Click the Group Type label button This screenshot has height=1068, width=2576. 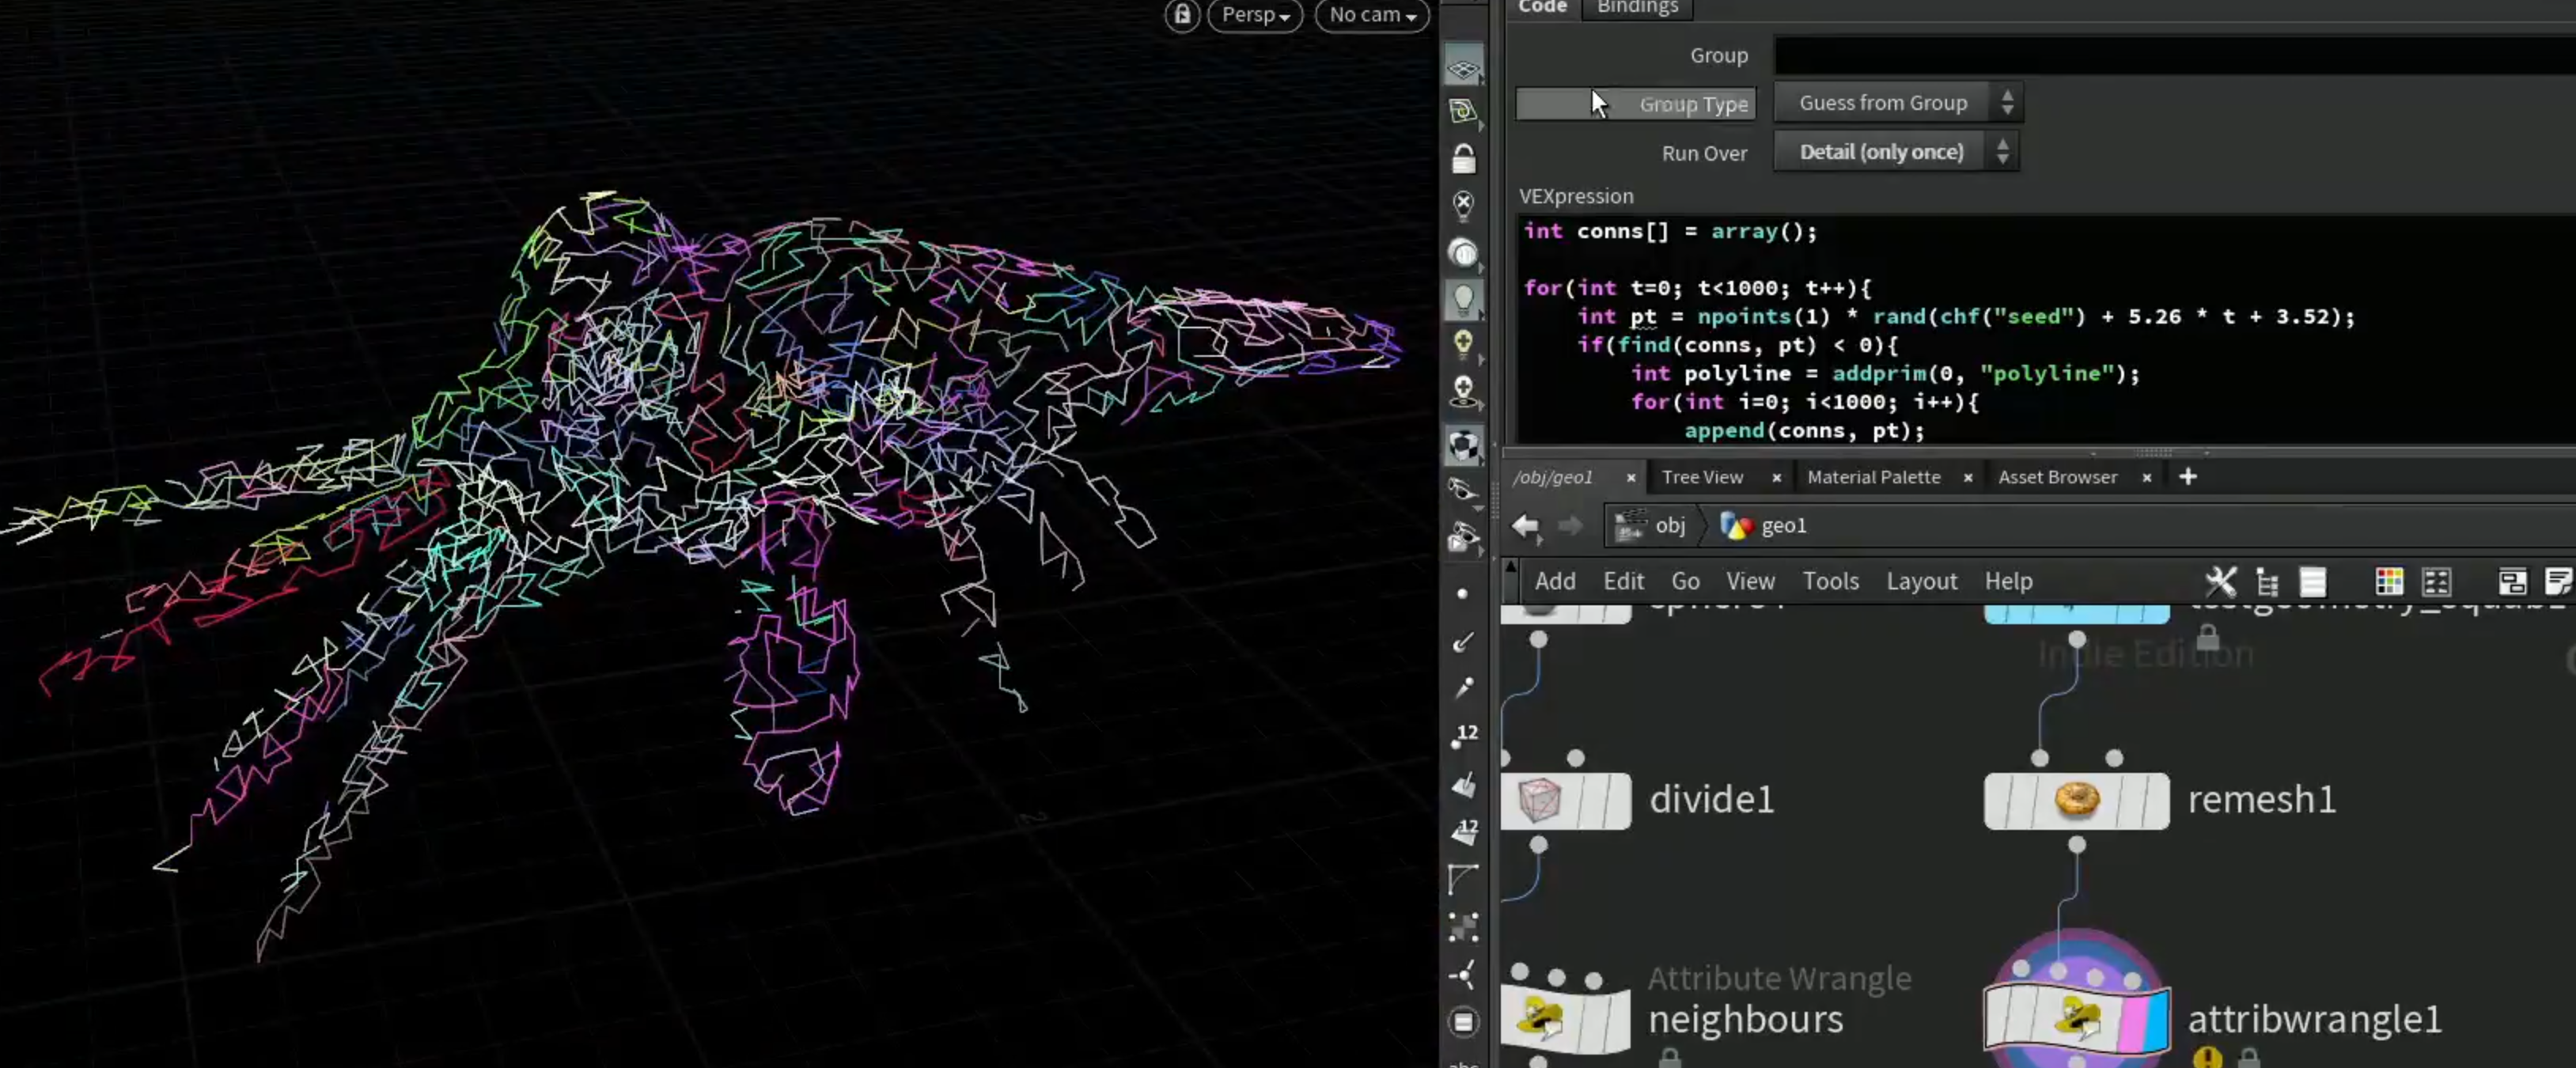pyautogui.click(x=1636, y=104)
